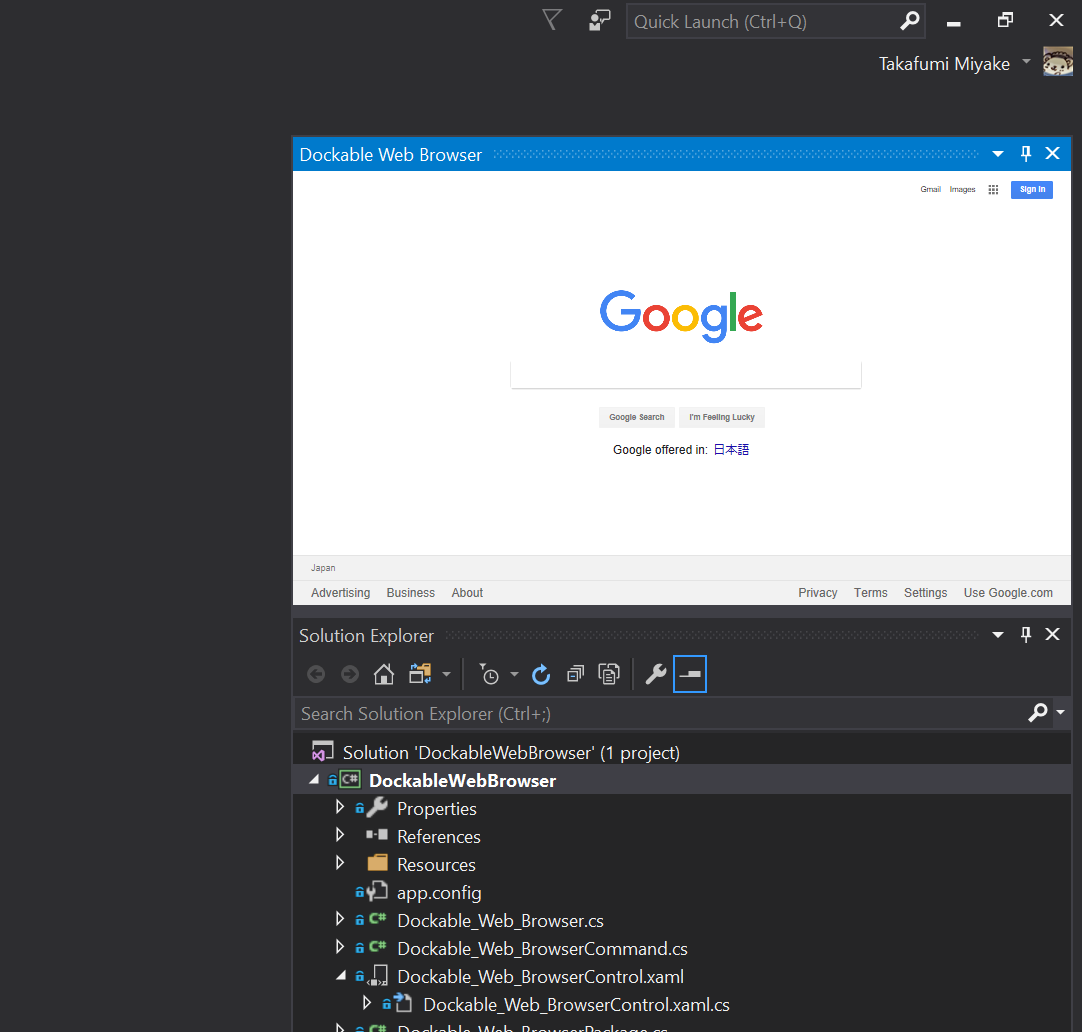This screenshot has height=1032, width=1082.
Task: Close the Solution Explorer panel
Action: click(1052, 635)
